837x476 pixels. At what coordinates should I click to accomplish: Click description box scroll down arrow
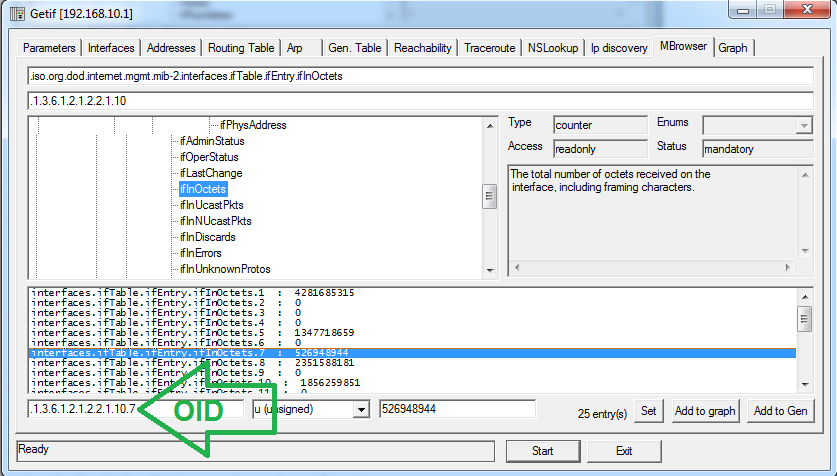point(805,251)
